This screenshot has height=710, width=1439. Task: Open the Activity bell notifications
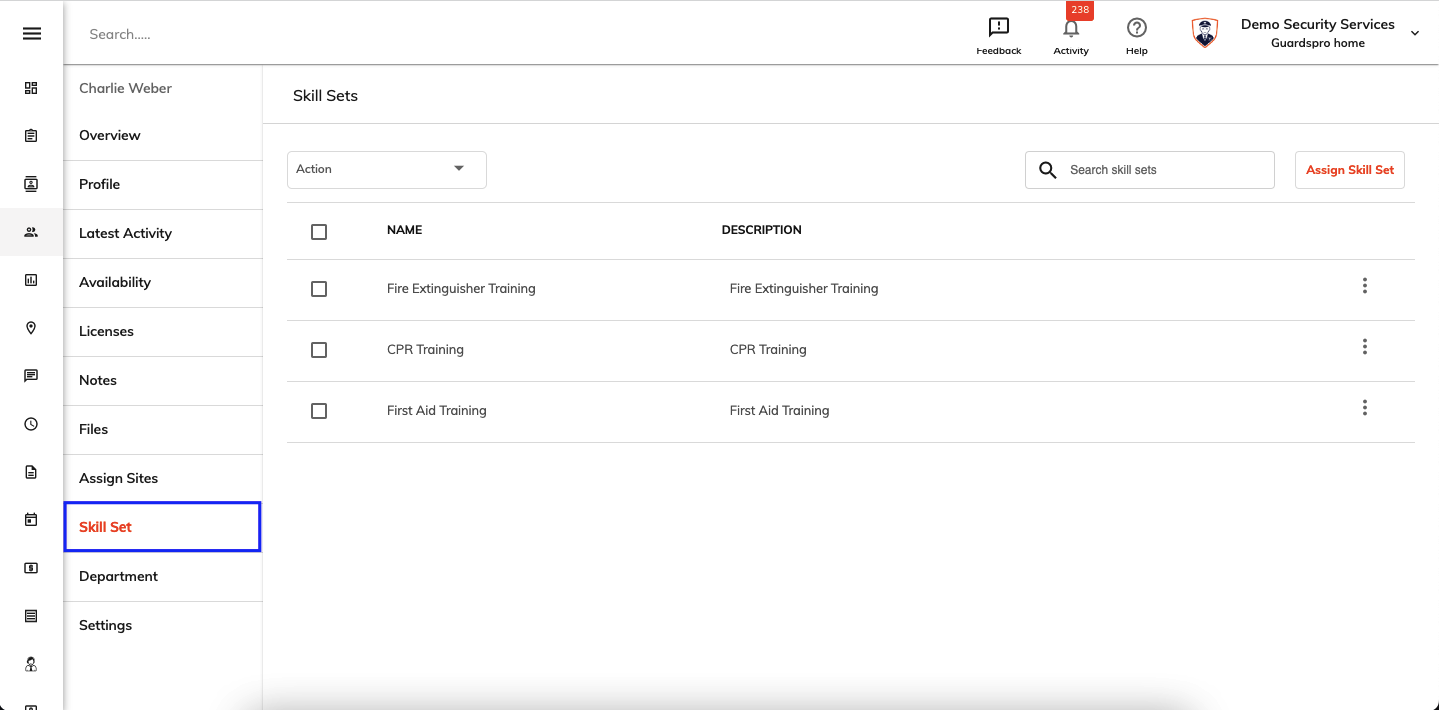coord(1071,28)
